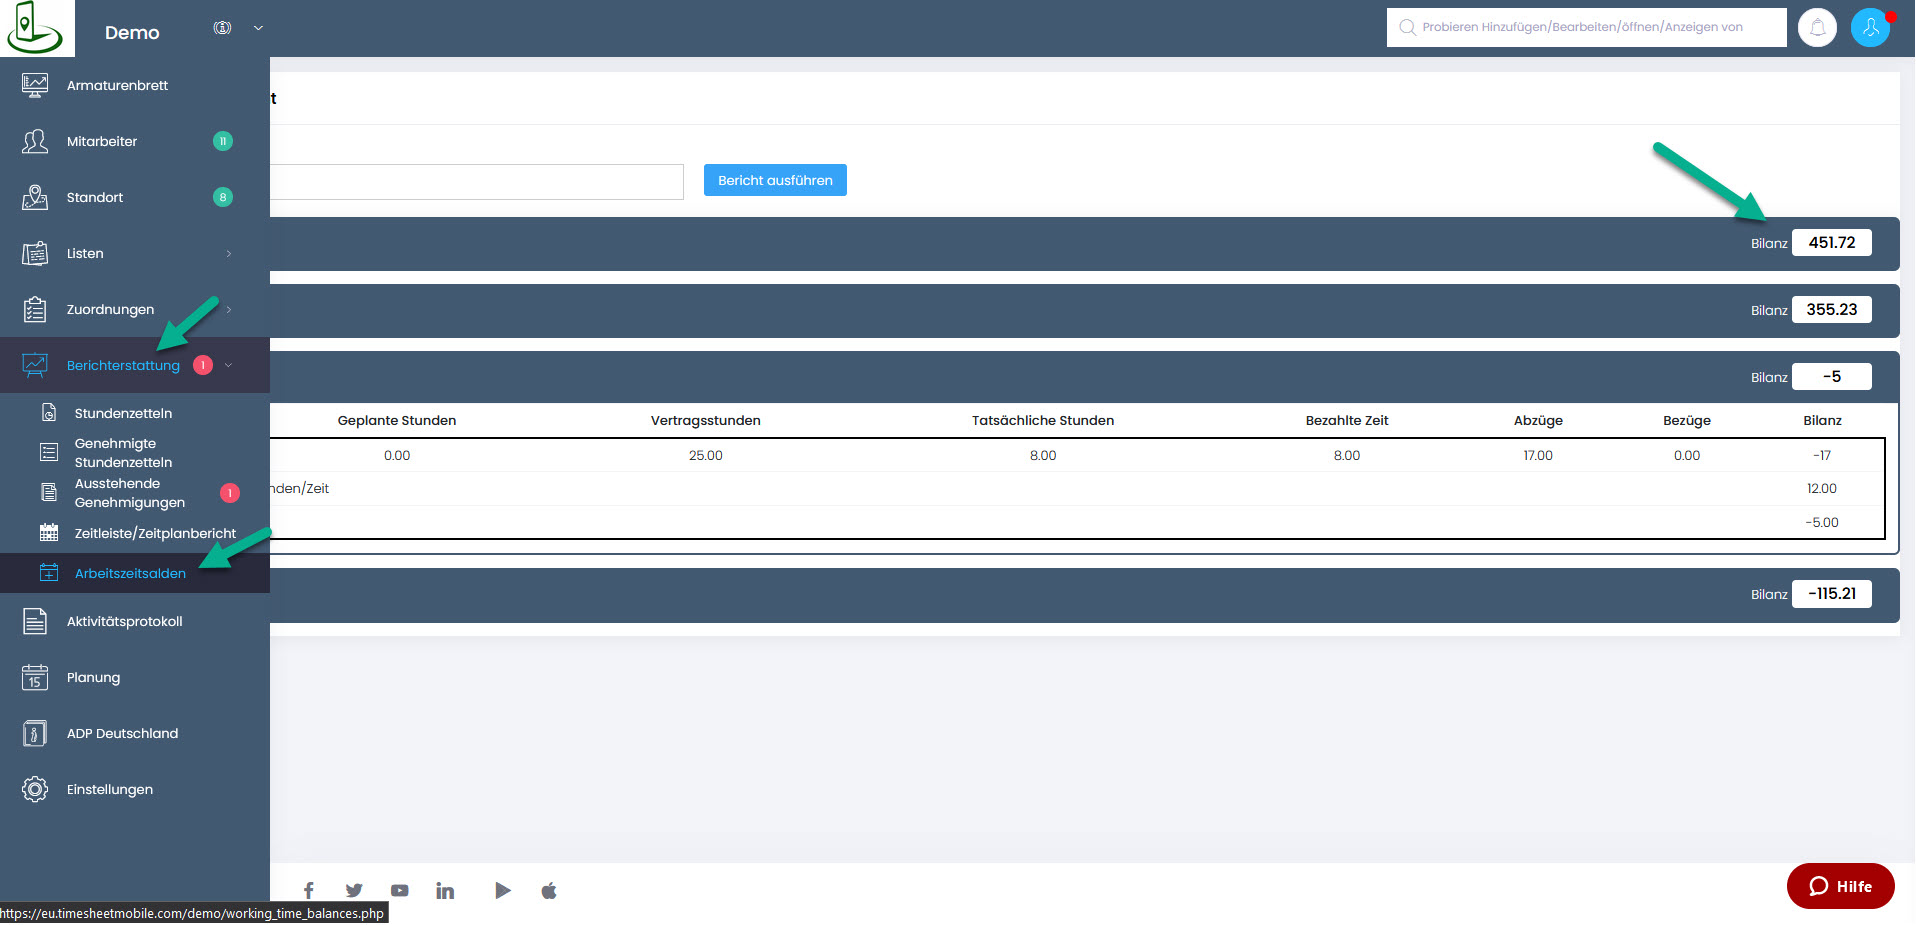Screen dimensions: 1916x925
Task: Click the notification bell icon
Action: point(1817,28)
